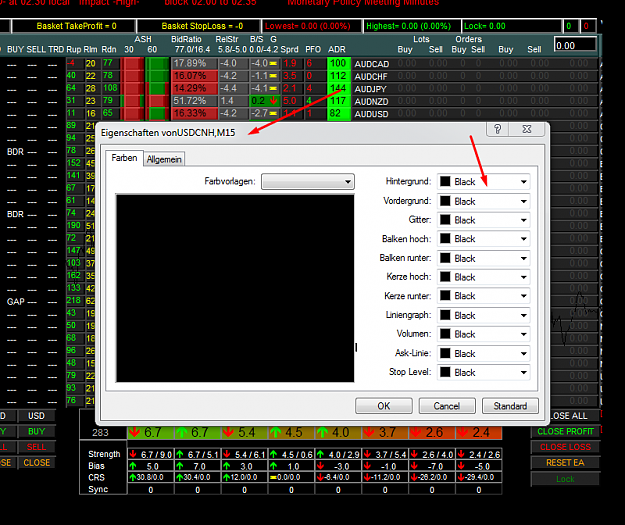Click the black Gitter color swatch
Viewport: 625px width, 525px height.
click(x=445, y=220)
